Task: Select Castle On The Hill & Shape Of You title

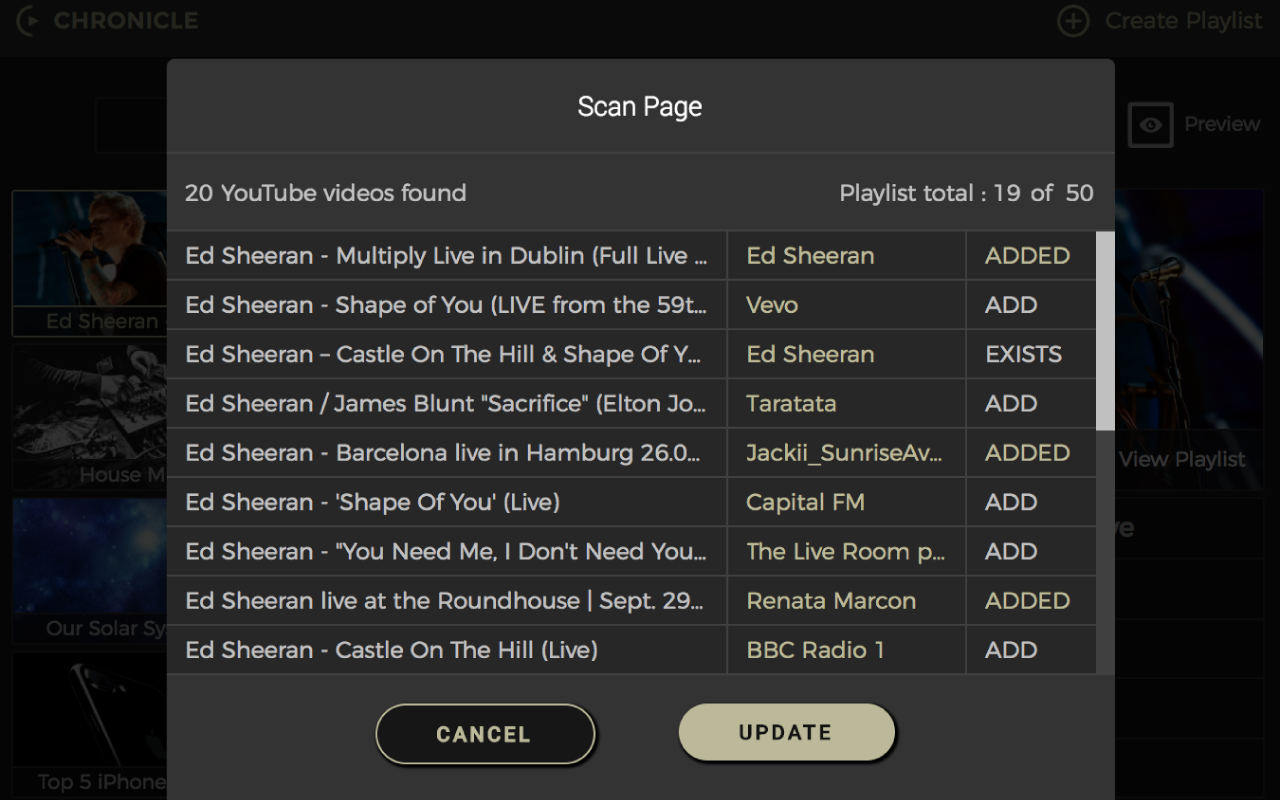Action: 443,355
